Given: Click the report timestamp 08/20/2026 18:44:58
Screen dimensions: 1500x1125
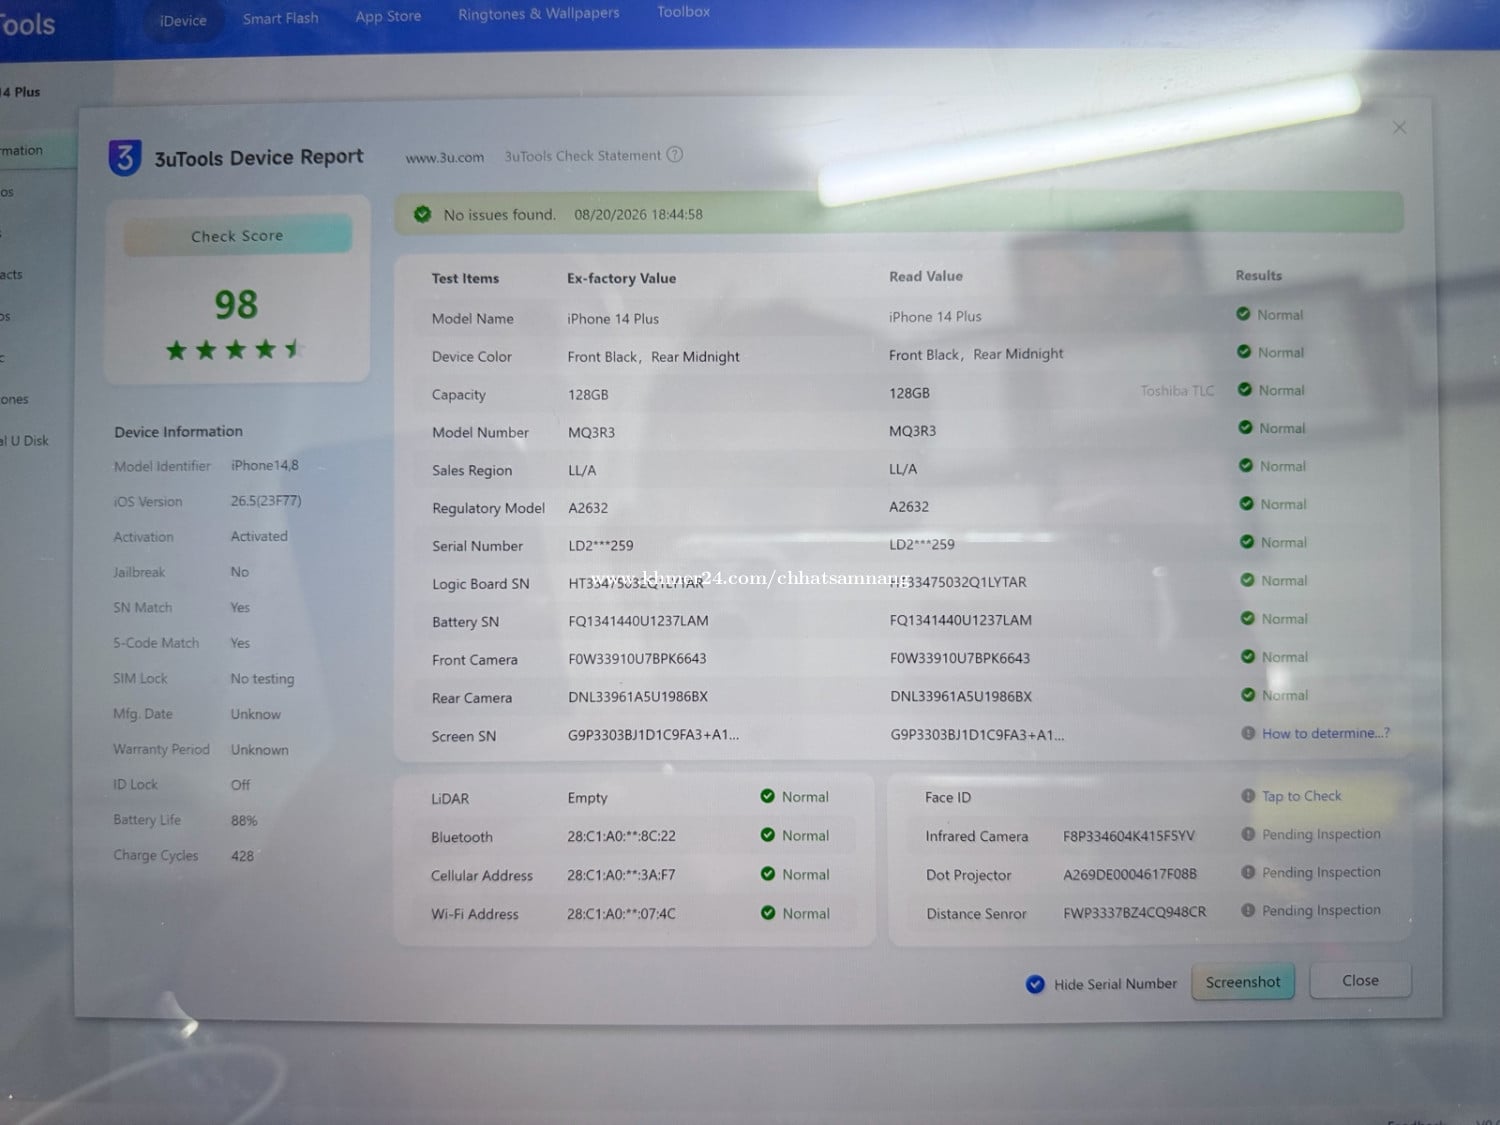Looking at the screenshot, I should (638, 214).
